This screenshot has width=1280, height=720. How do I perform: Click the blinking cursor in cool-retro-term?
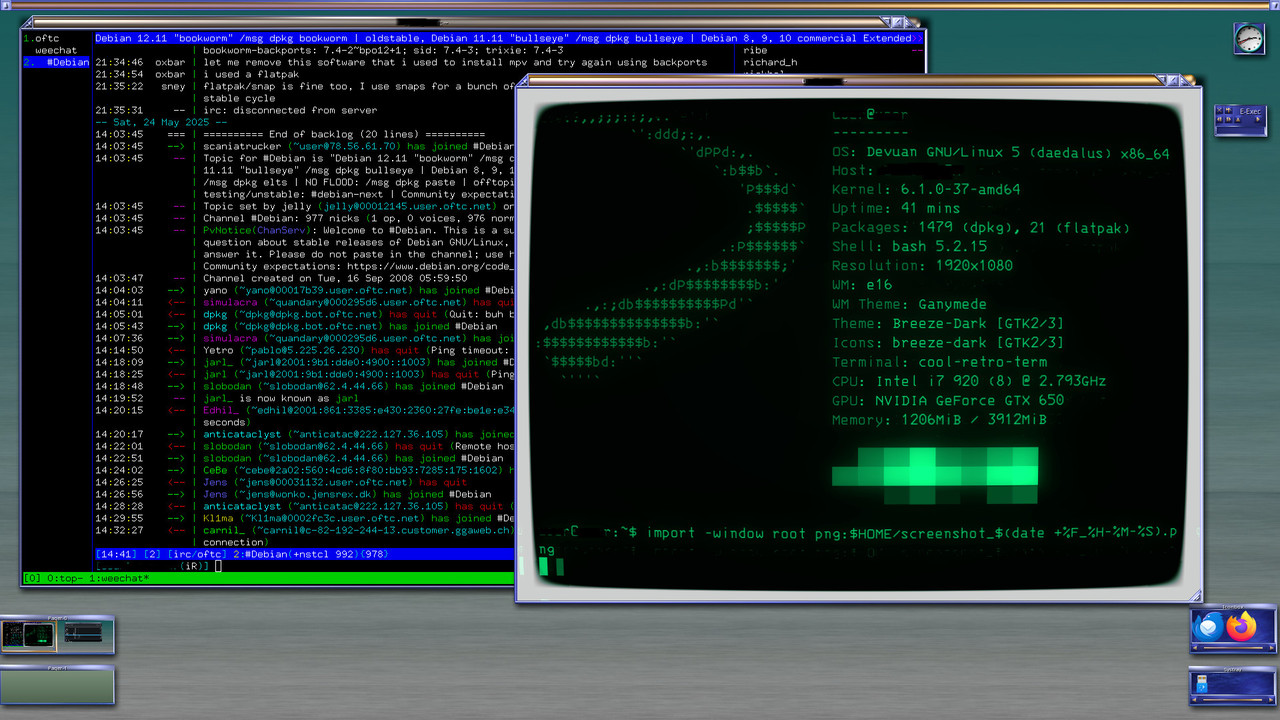544,567
